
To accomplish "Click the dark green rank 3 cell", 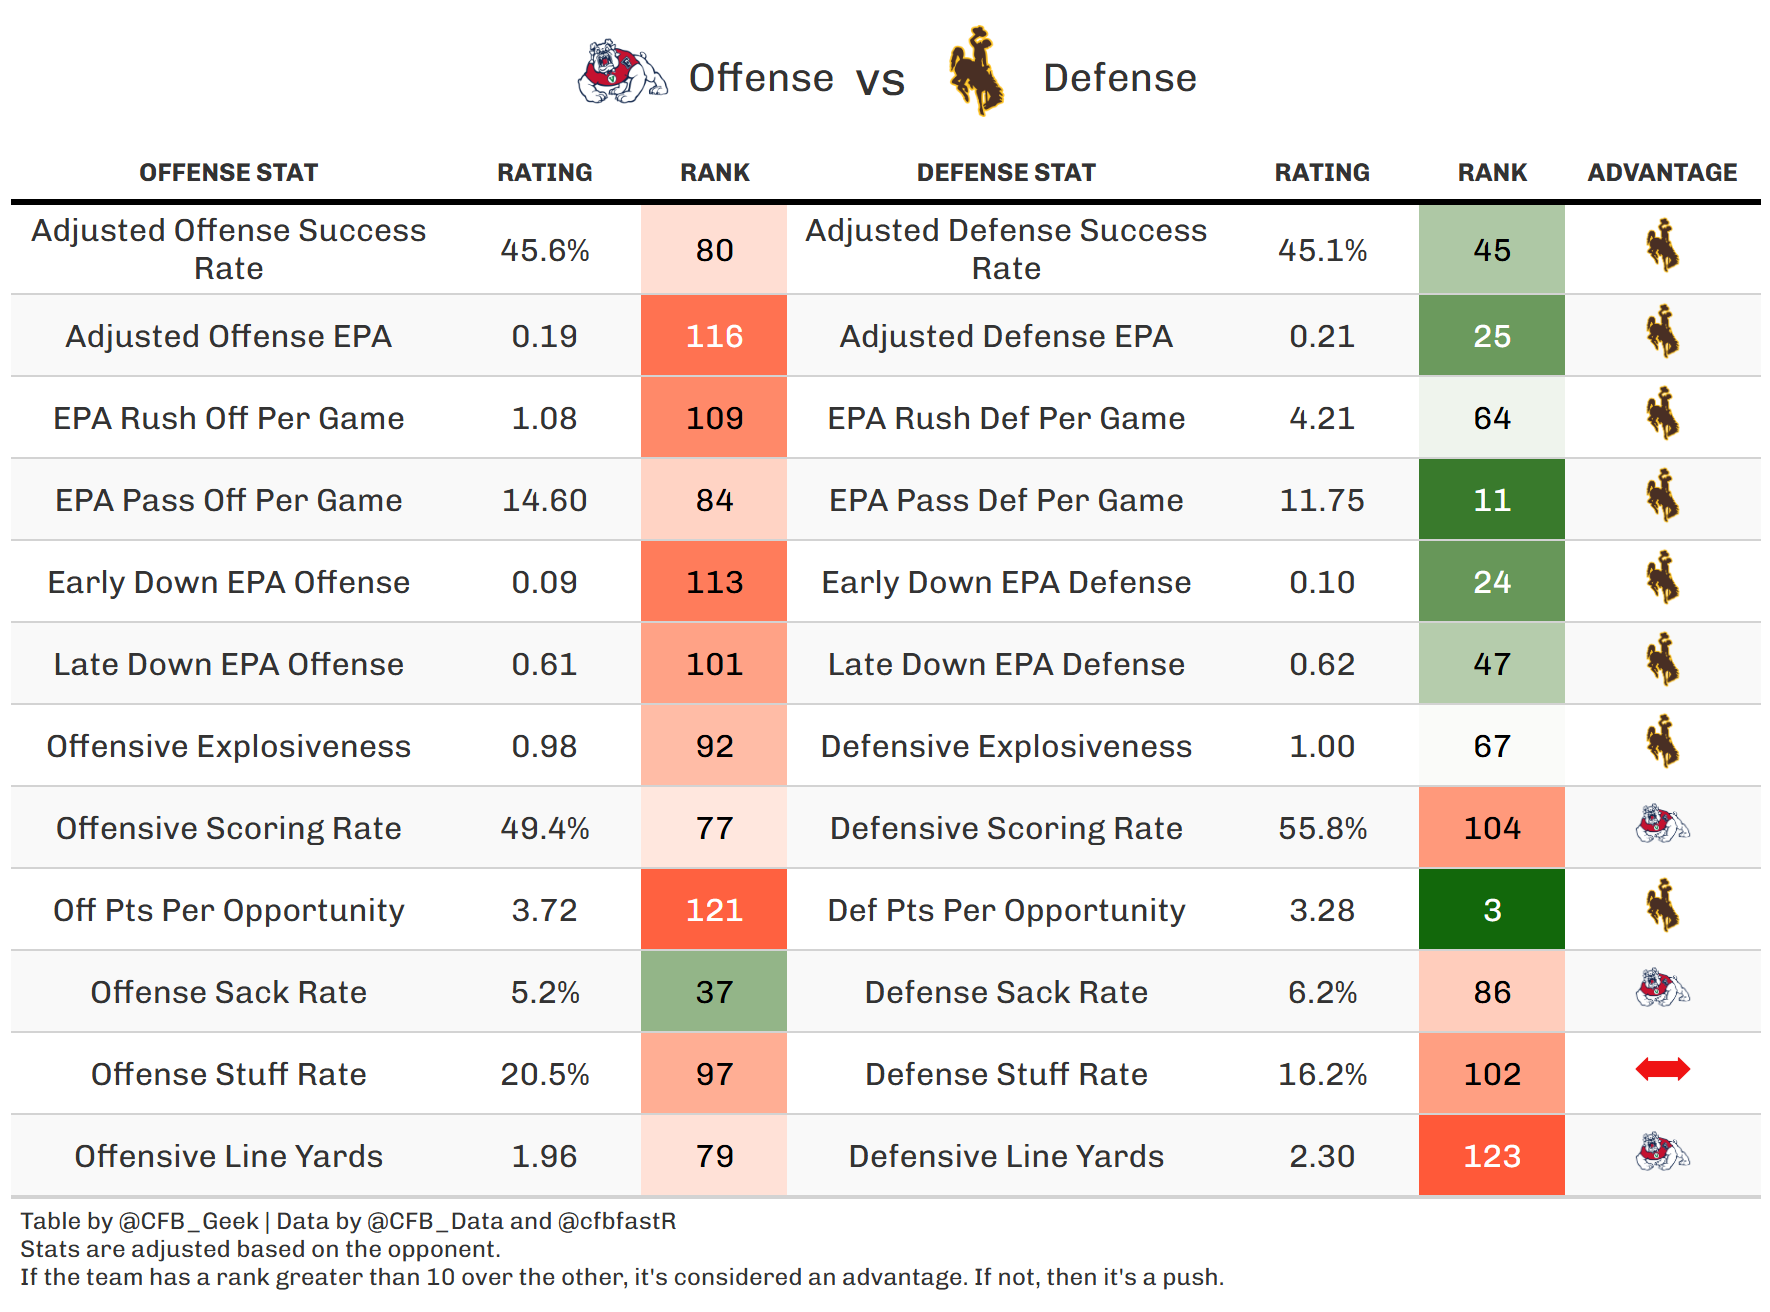I will pos(1491,910).
